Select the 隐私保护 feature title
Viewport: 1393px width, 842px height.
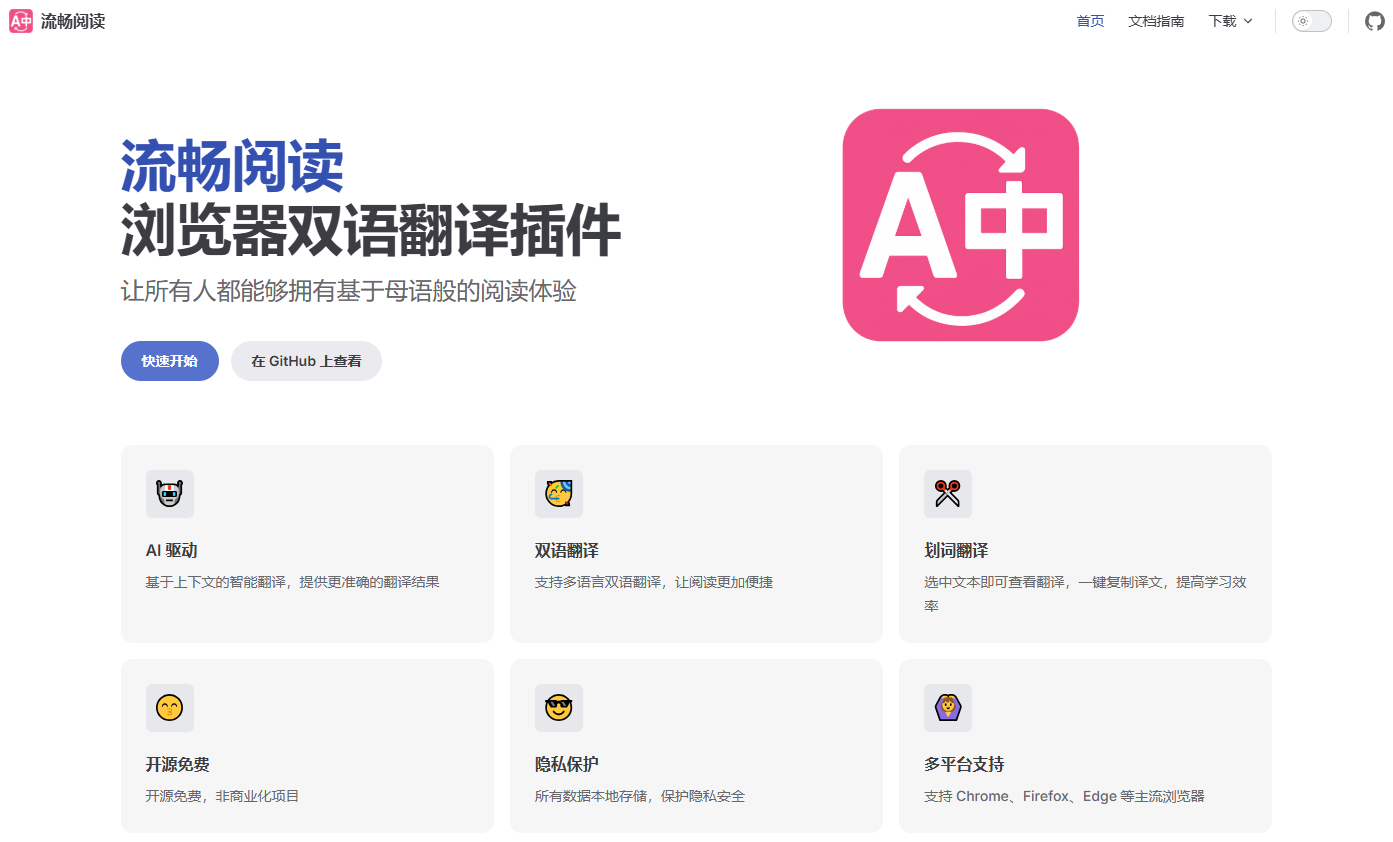567,765
